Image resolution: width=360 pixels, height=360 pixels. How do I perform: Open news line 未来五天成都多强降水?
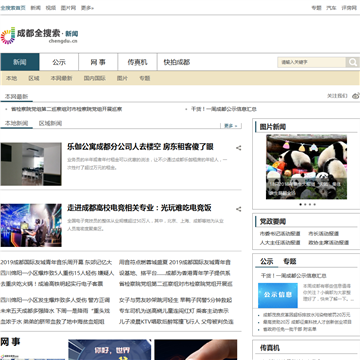click(55, 311)
